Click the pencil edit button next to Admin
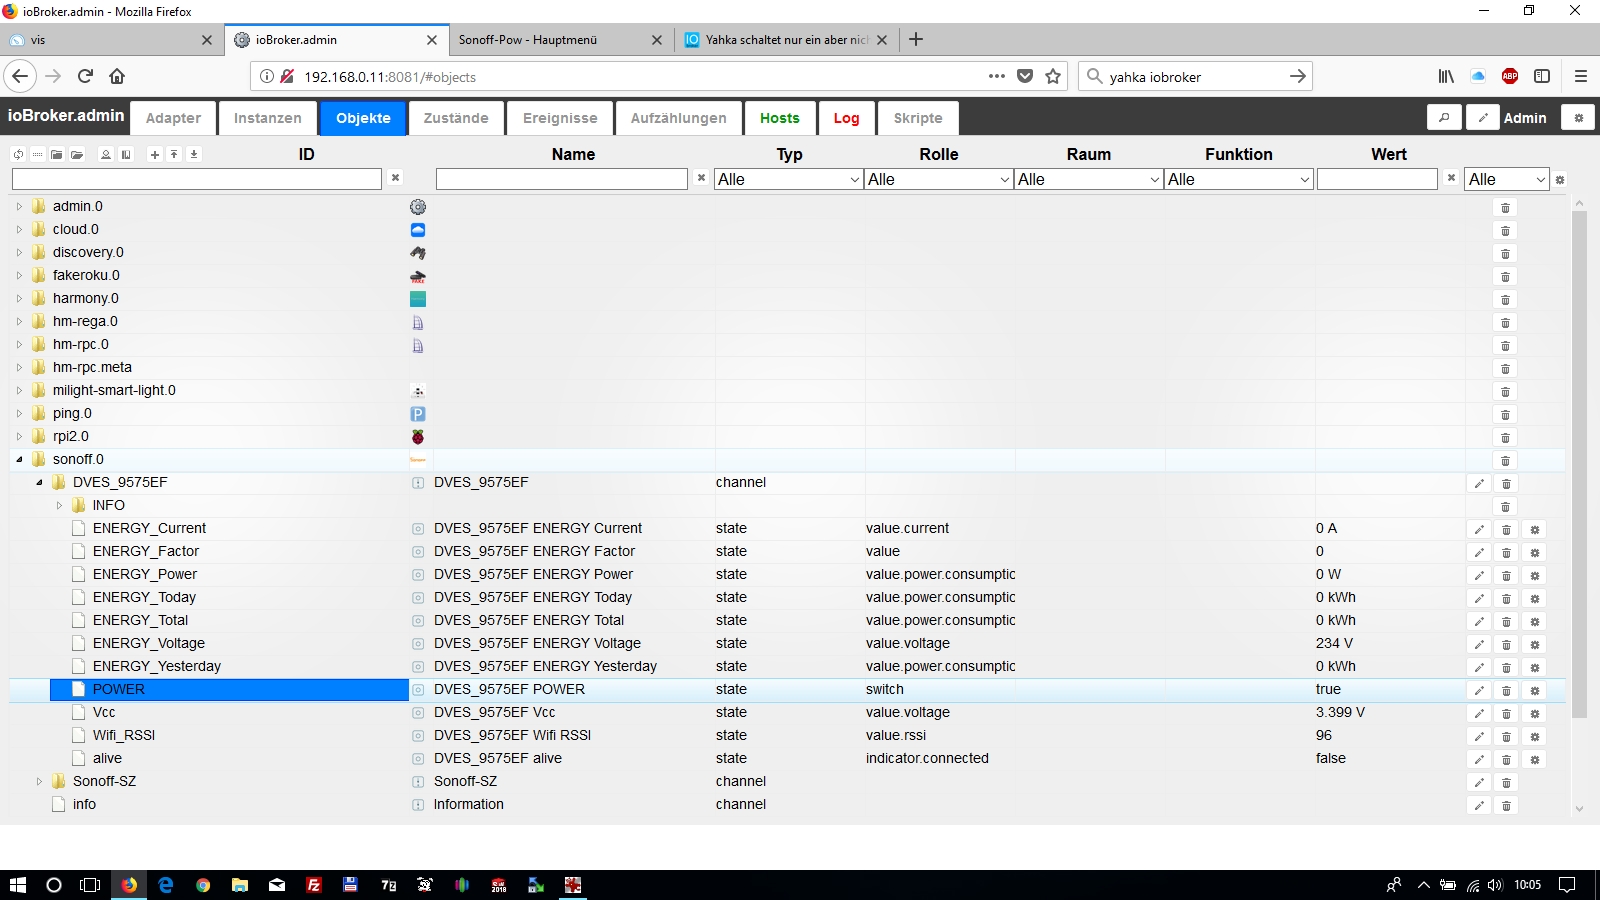The width and height of the screenshot is (1600, 900). [1483, 118]
